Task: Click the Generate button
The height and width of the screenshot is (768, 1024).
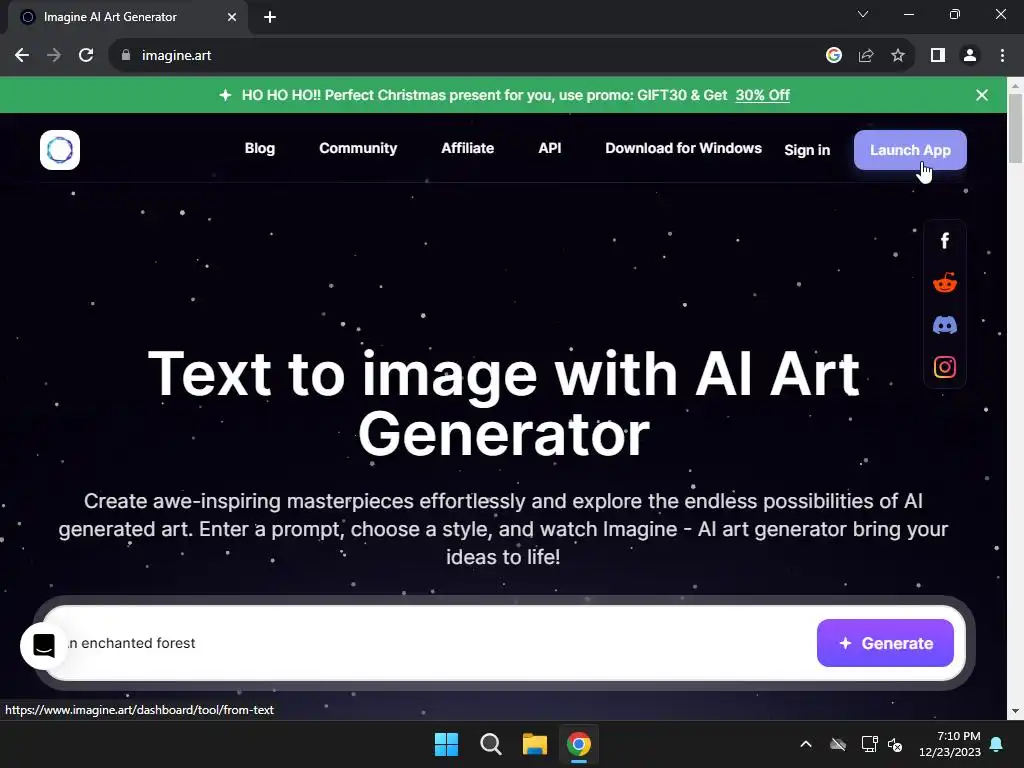Action: [885, 643]
